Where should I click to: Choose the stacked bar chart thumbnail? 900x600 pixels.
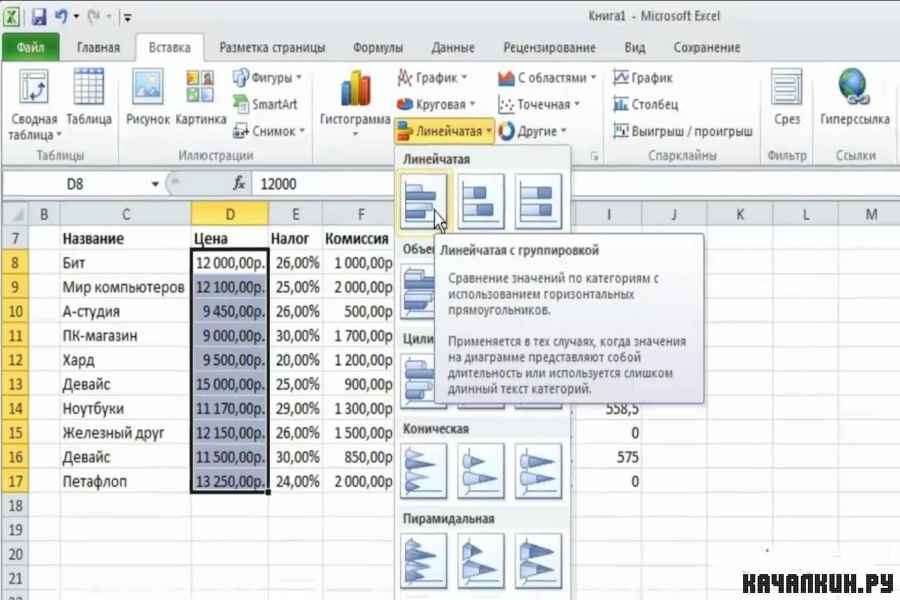point(480,201)
